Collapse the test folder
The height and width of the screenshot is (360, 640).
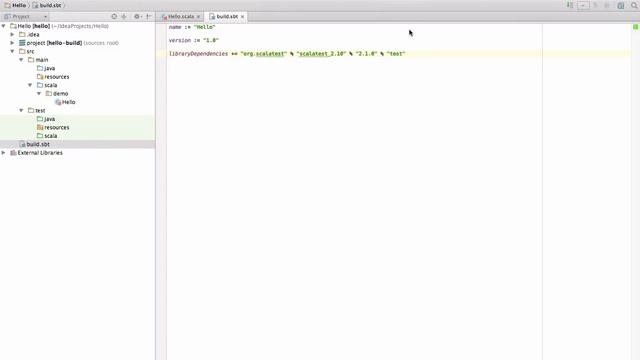[x=22, y=110]
